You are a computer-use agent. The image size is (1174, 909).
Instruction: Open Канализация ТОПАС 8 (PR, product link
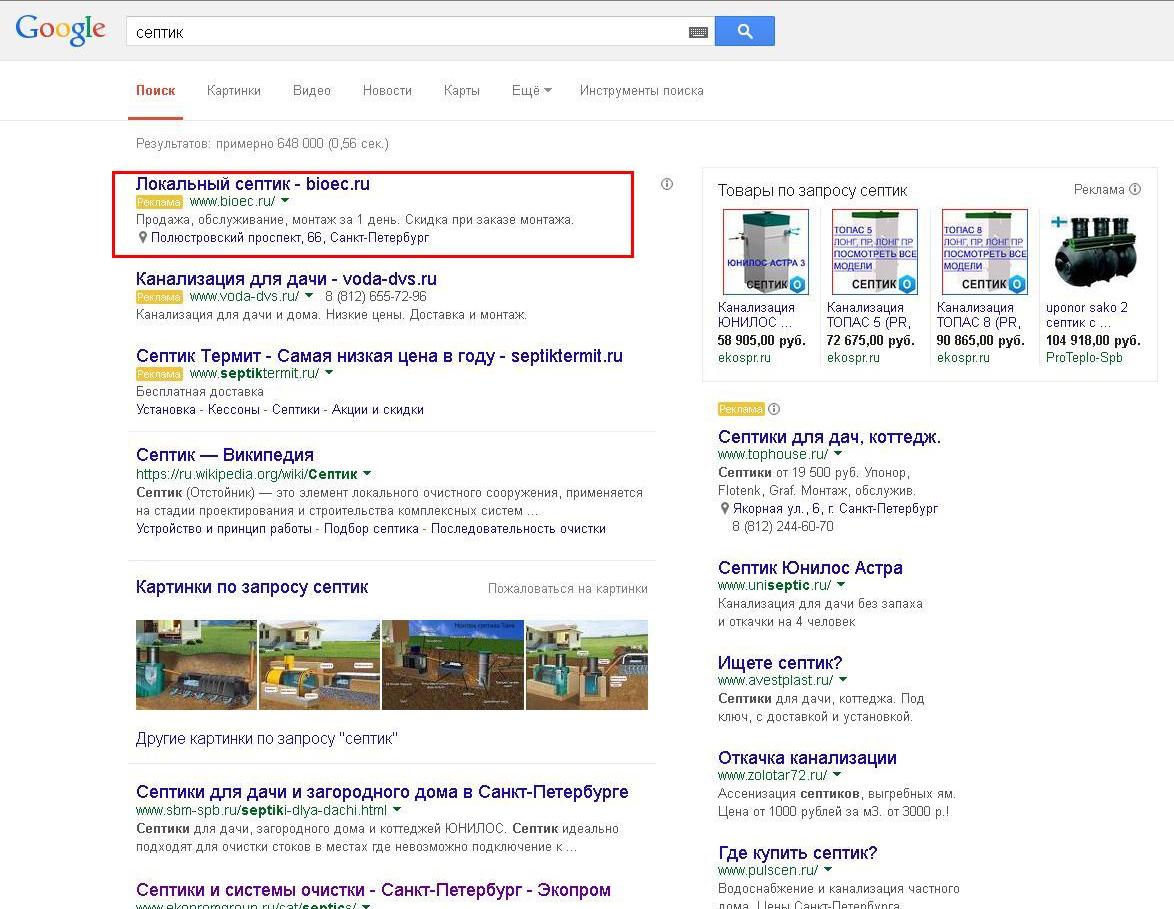[979, 314]
